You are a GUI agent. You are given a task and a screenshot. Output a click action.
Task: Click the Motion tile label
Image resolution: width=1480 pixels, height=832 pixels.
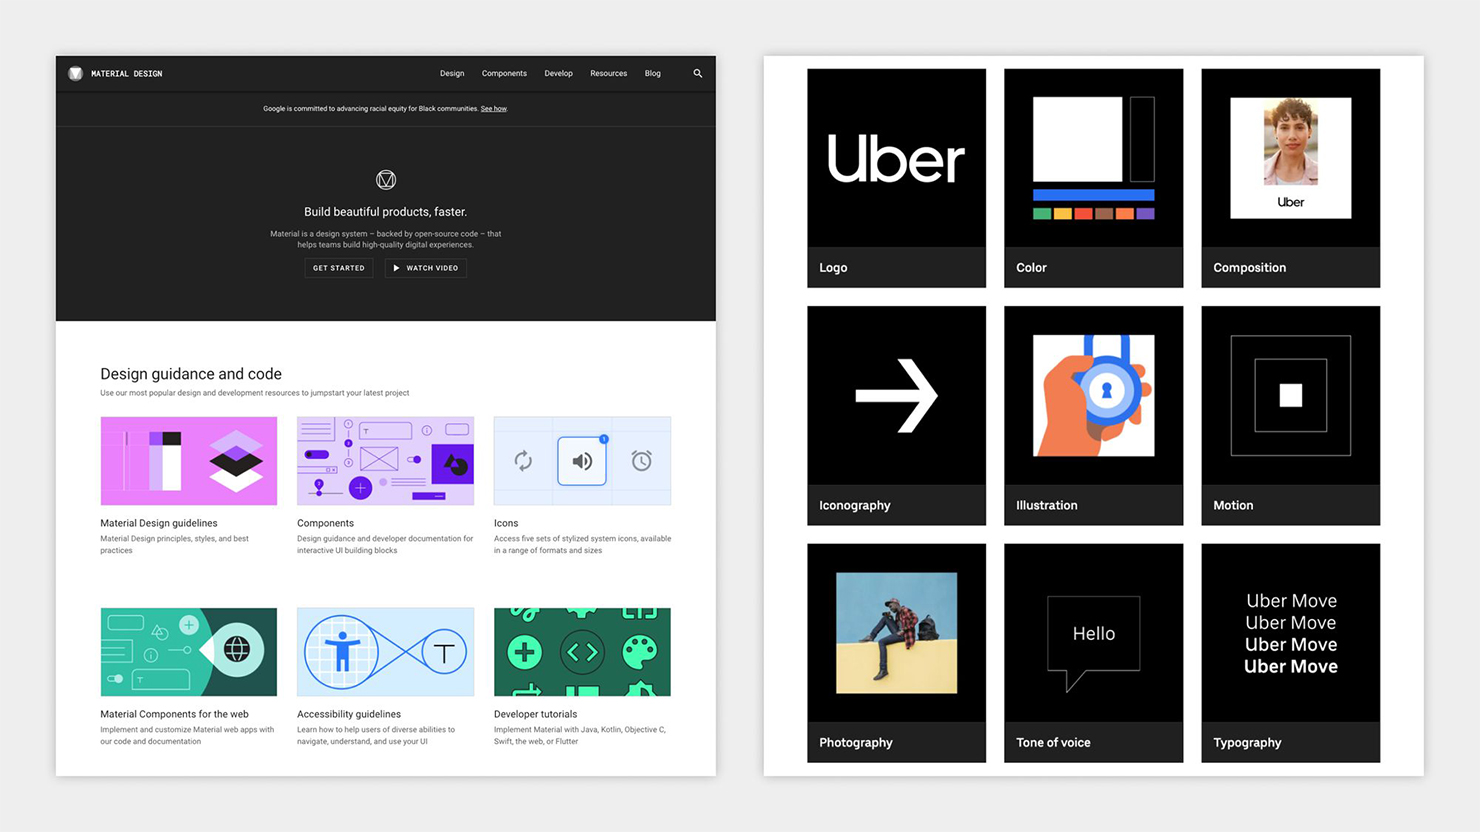click(x=1233, y=506)
